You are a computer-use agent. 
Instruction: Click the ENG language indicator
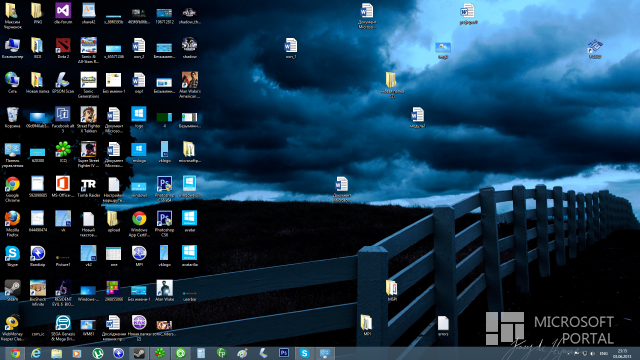(x=604, y=353)
